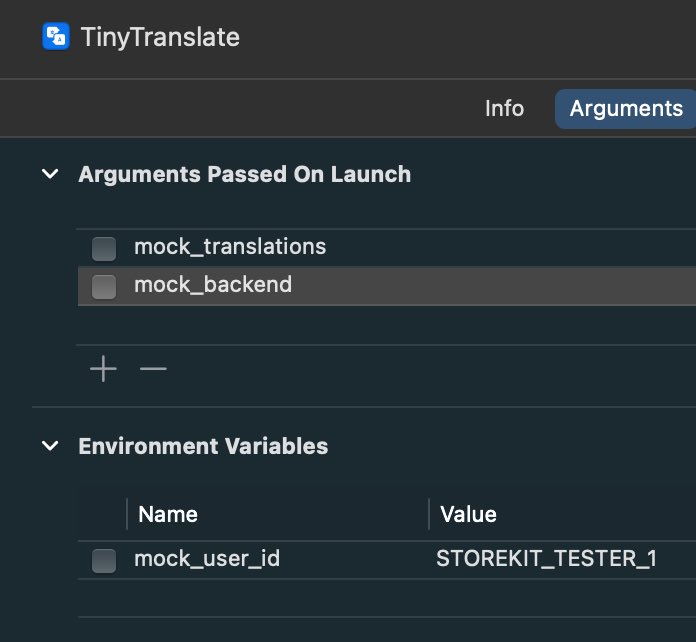This screenshot has height=642, width=696.
Task: Click the Arguments Passed On Launch heading
Action: coord(245,174)
